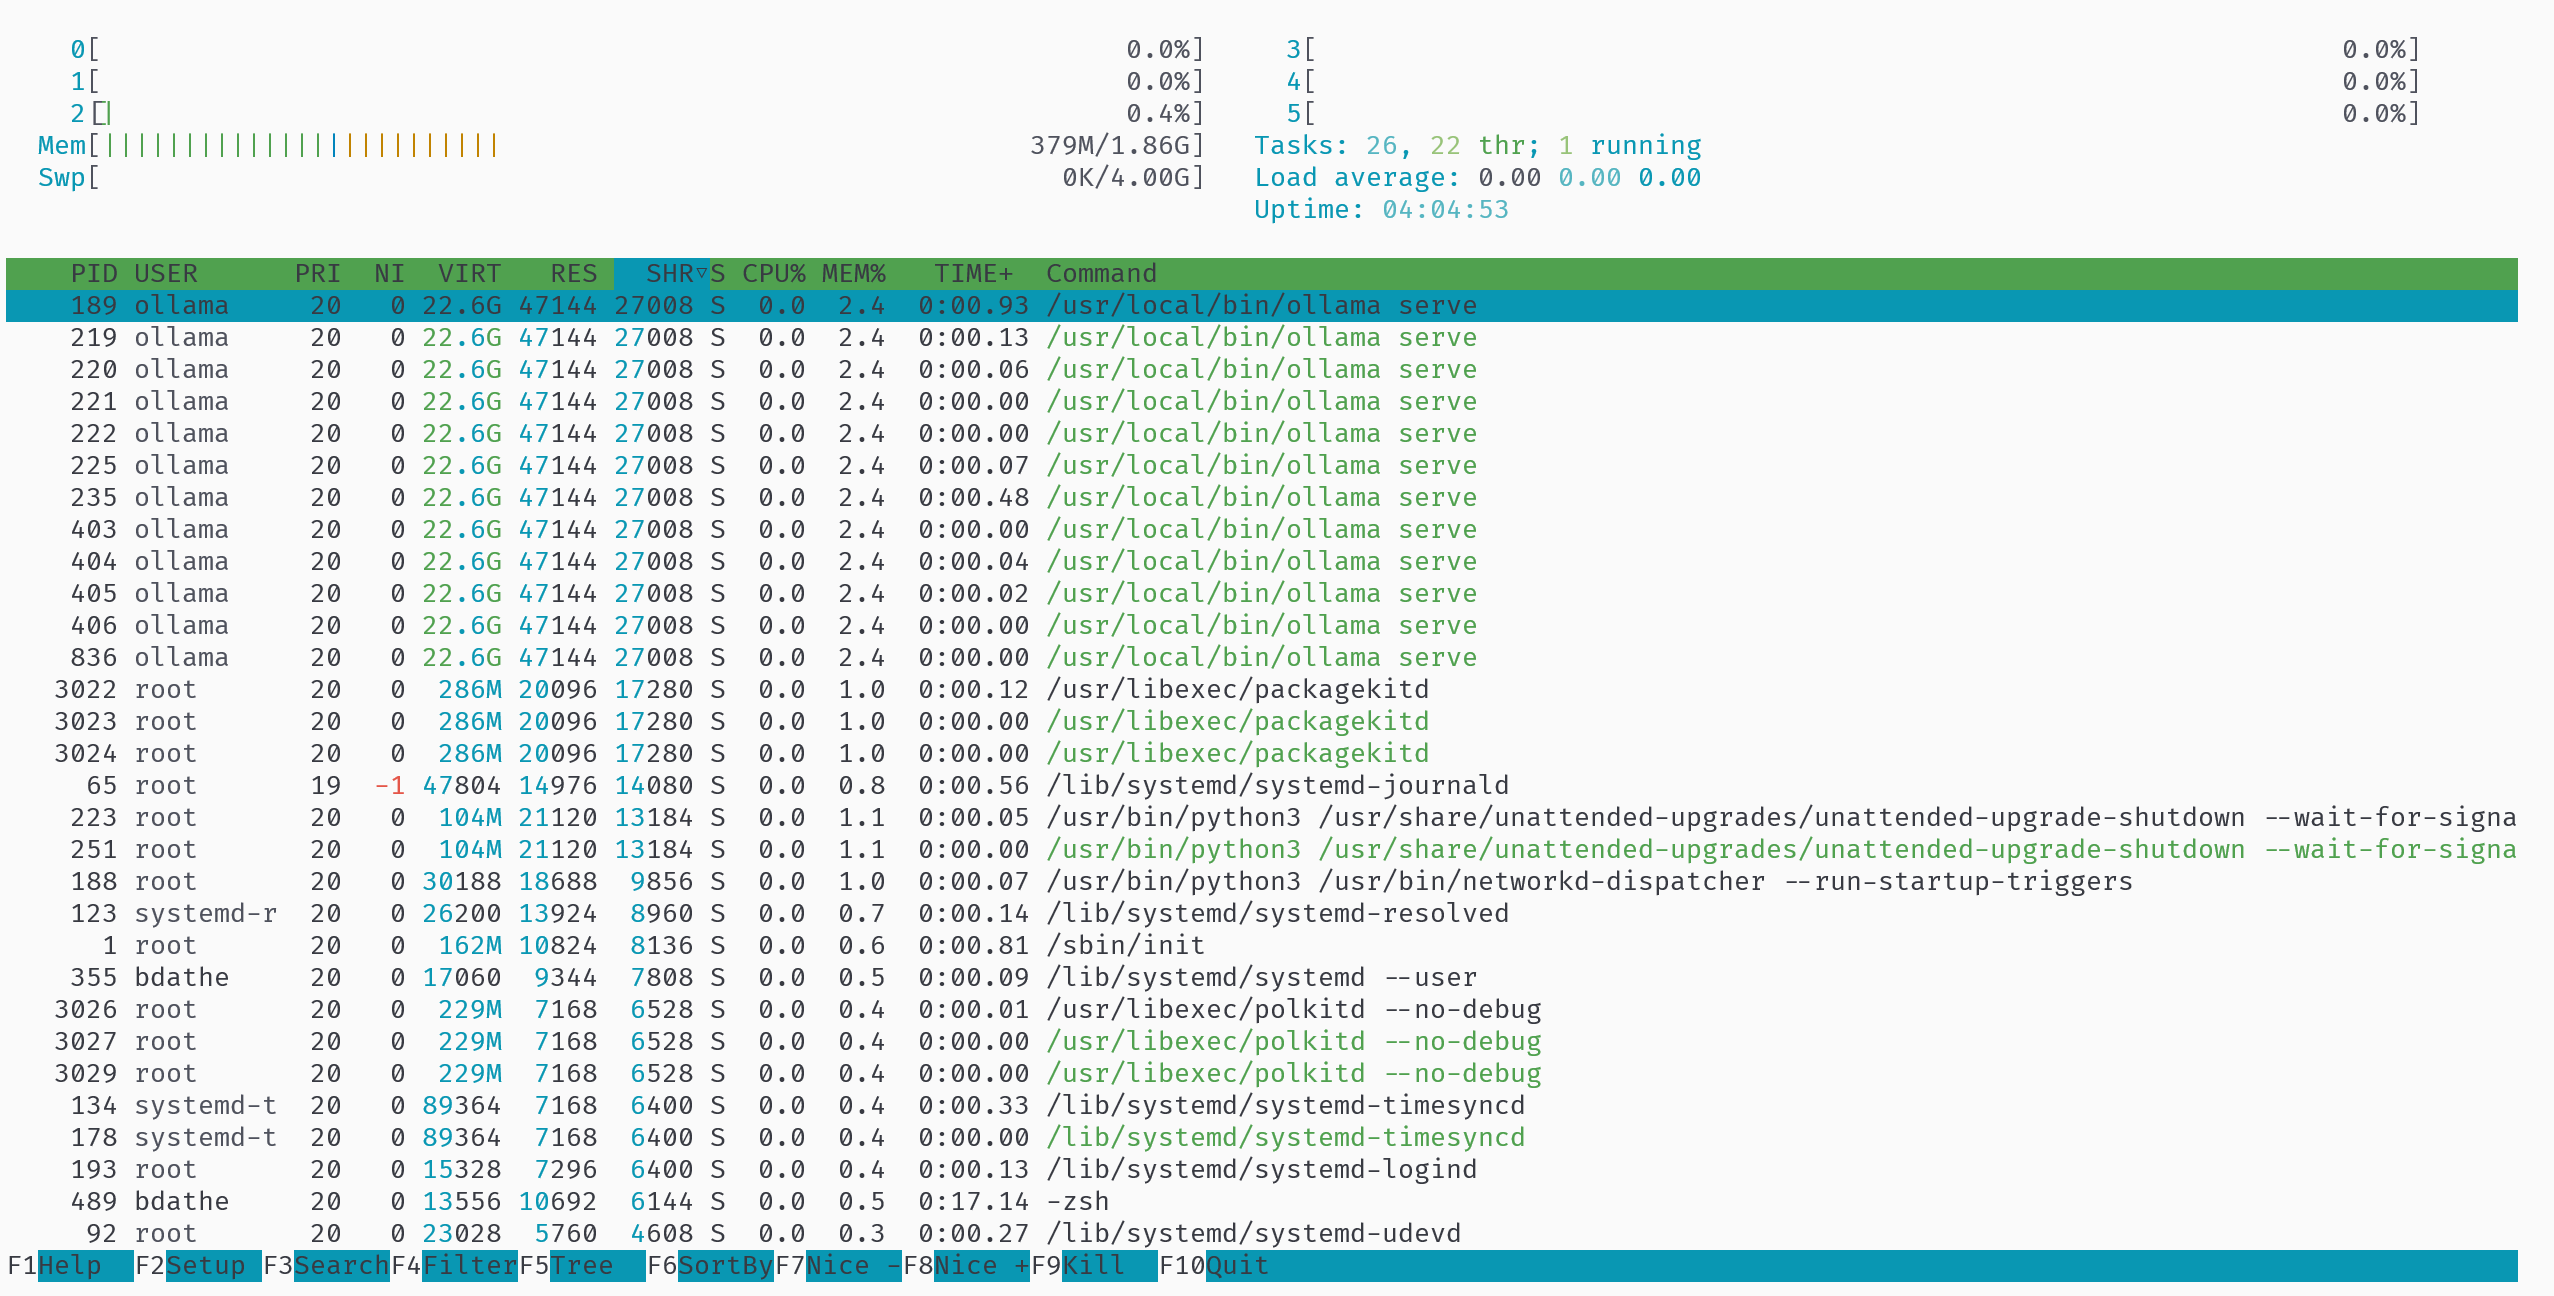Select the /sbin/init row PID 1
Viewport: 2554px width, 1296px height.
[1262, 945]
